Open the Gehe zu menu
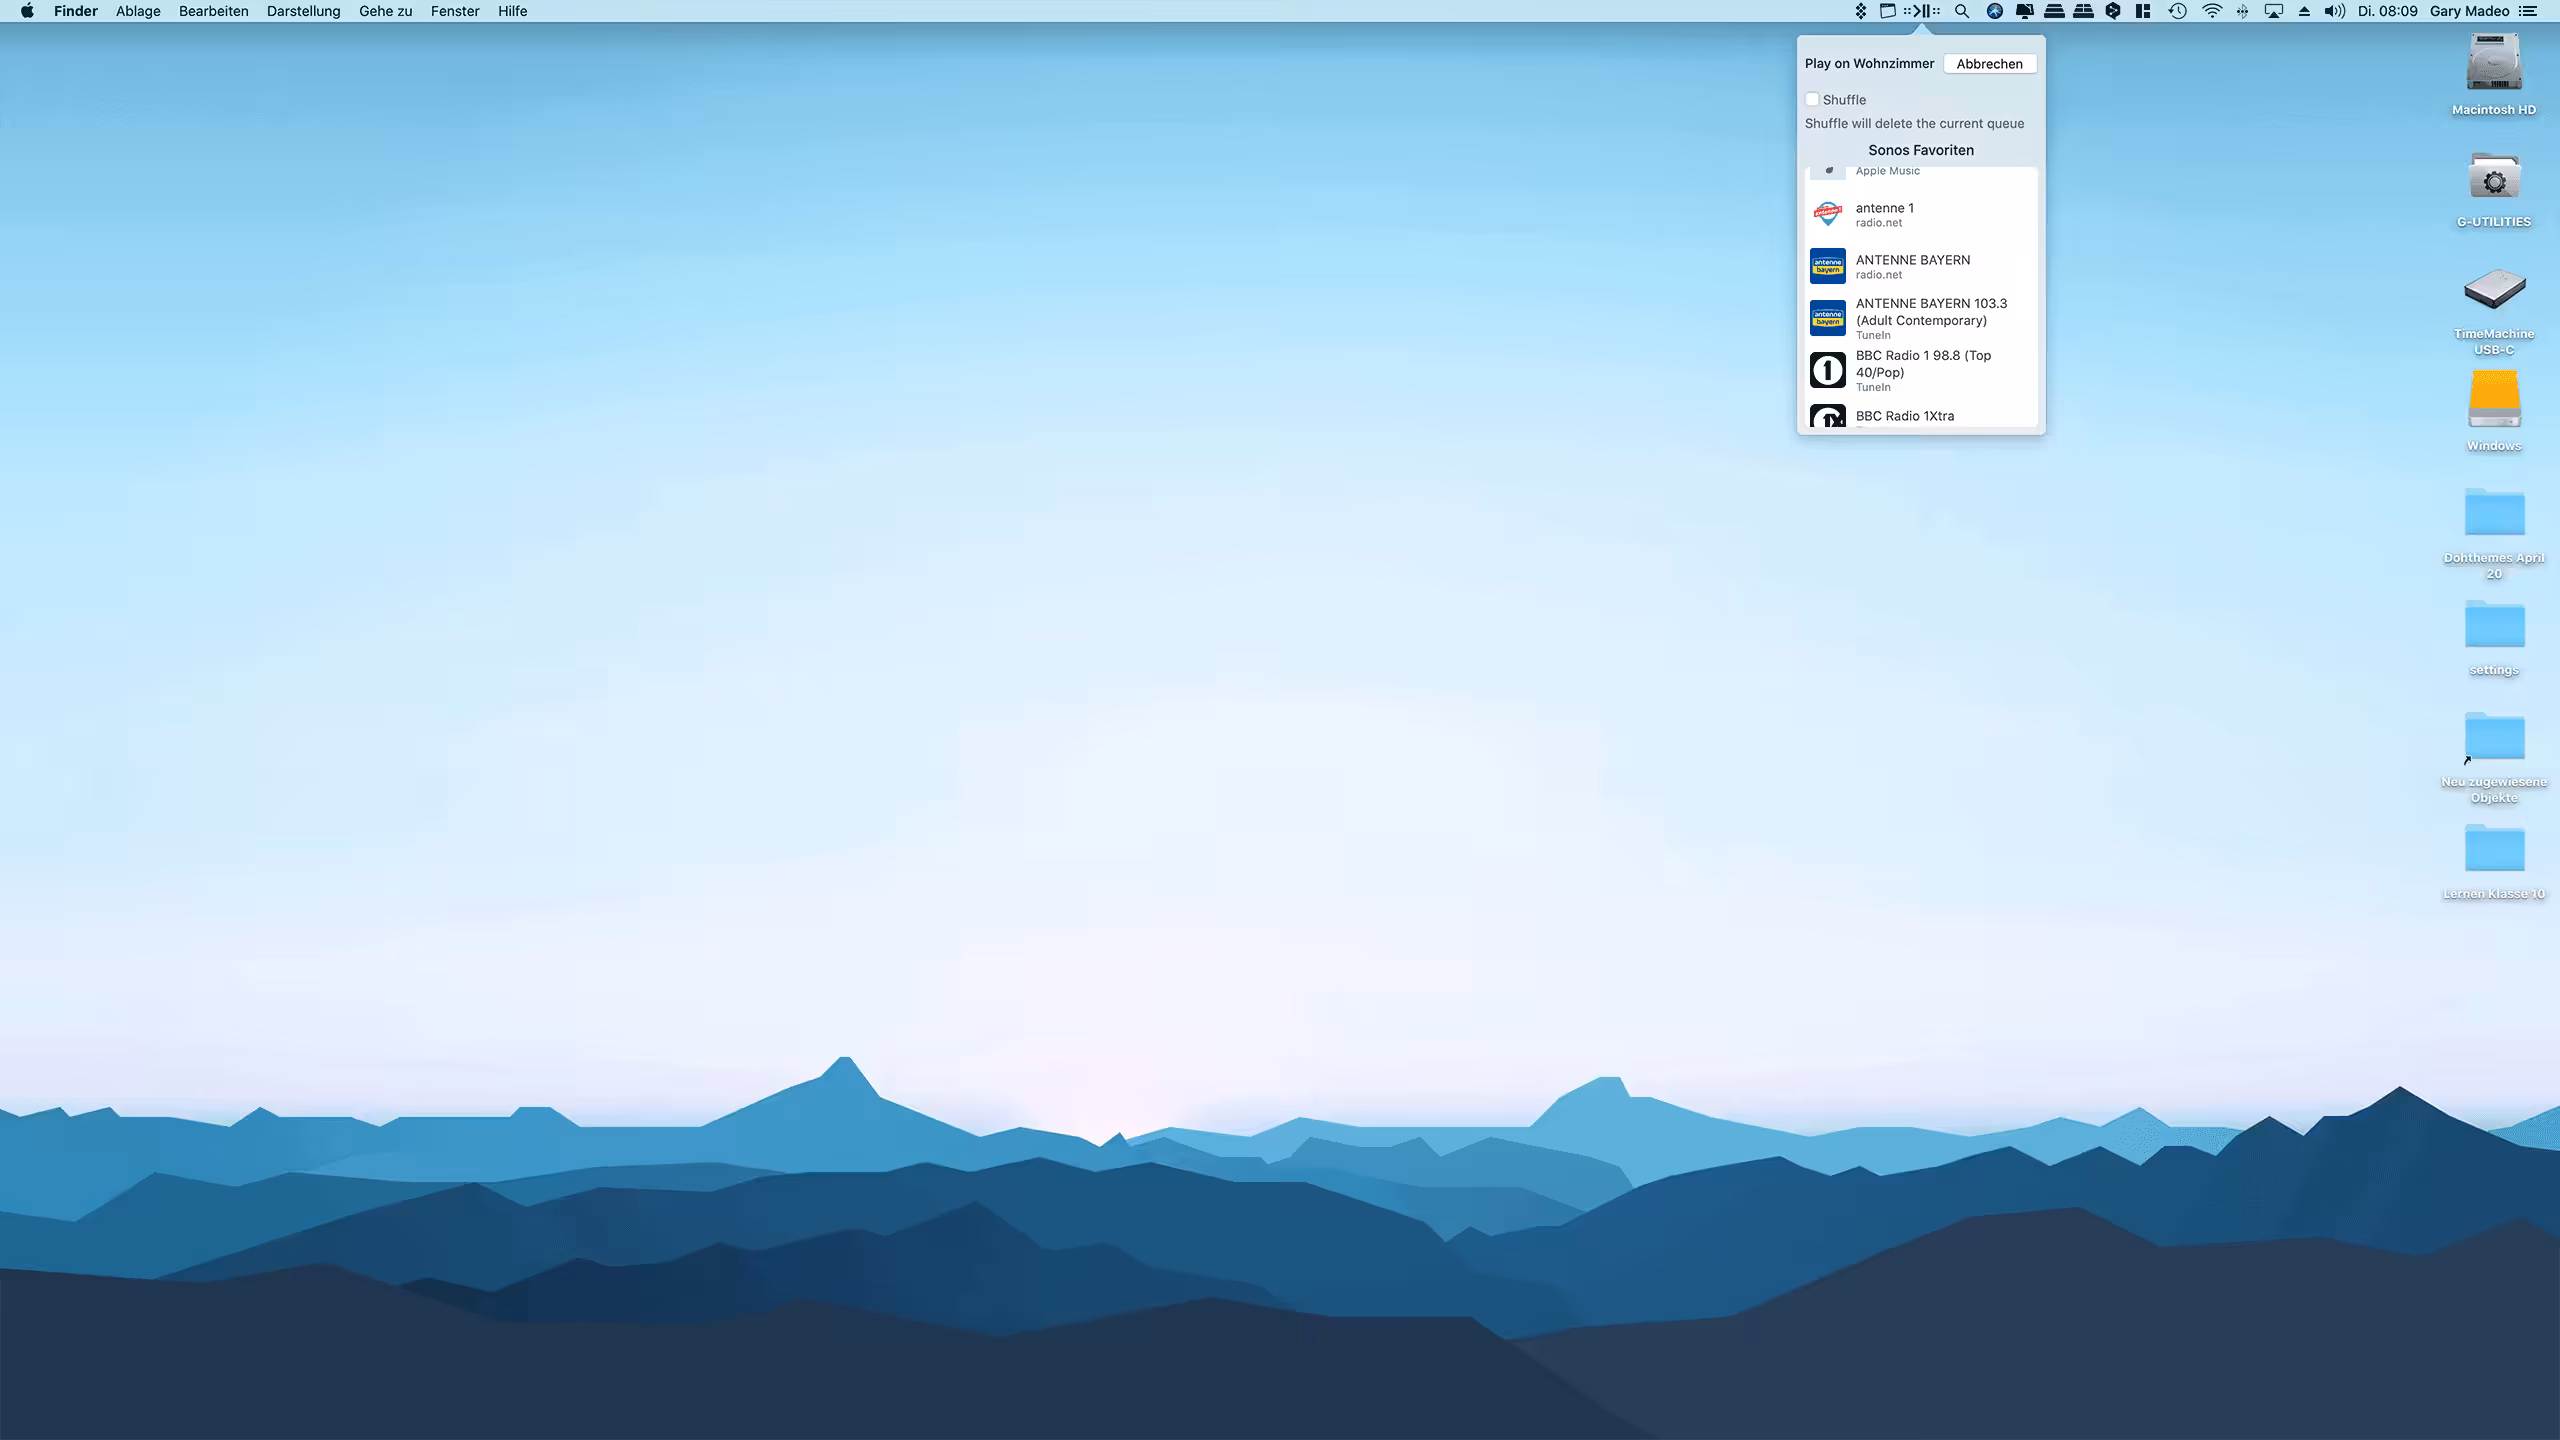 [x=384, y=11]
